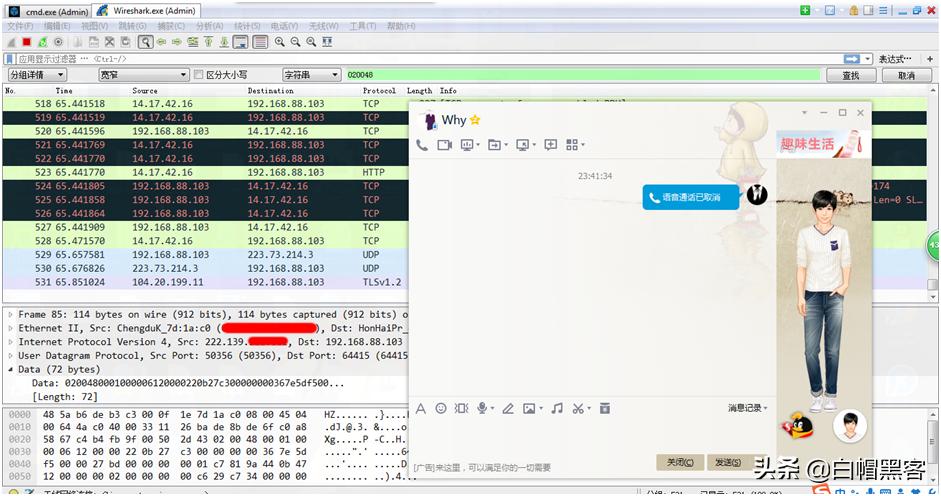Click the round avatar in side panel
The image size is (941, 496).
pos(850,426)
